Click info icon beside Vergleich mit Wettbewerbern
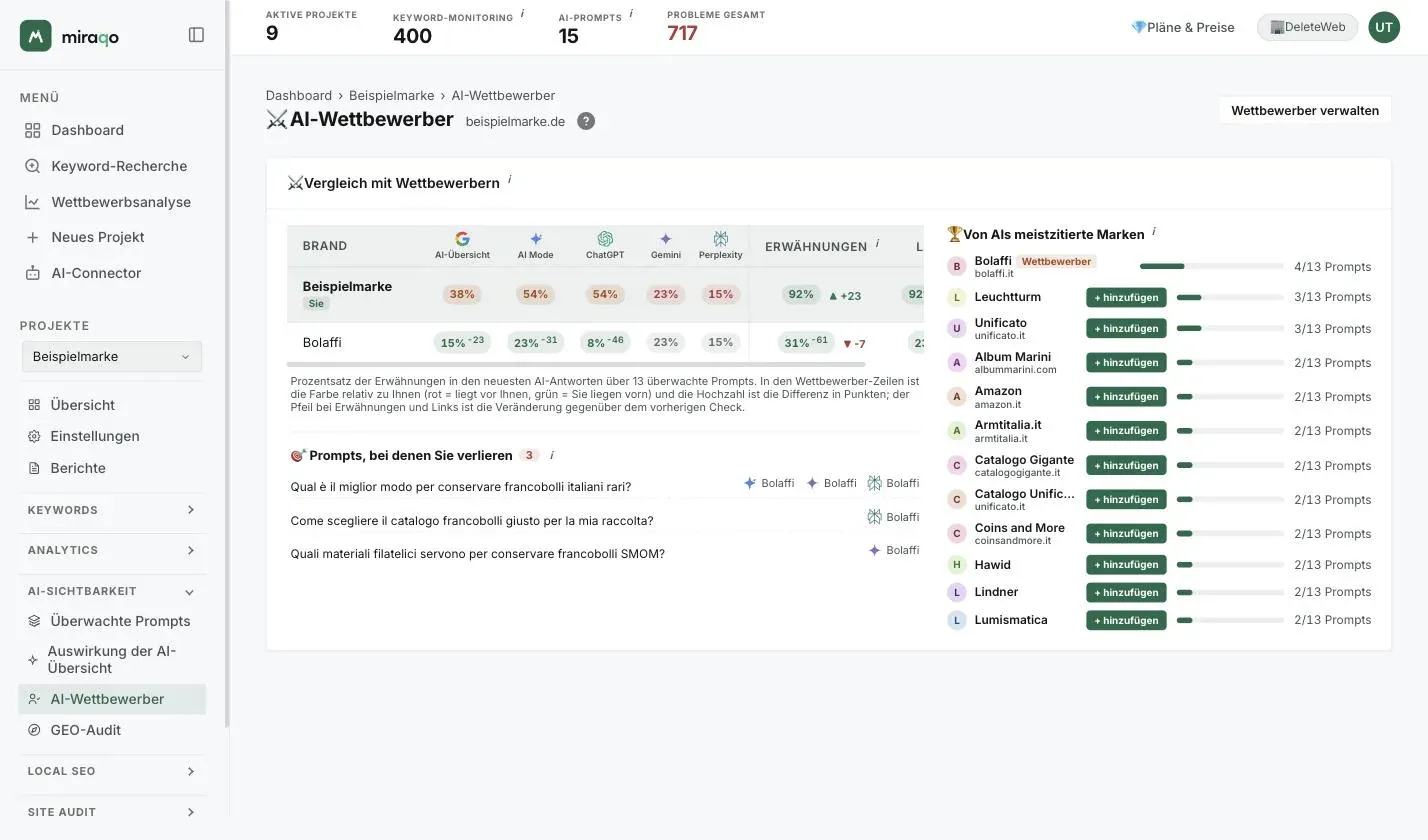The image size is (1428, 840). 509,180
